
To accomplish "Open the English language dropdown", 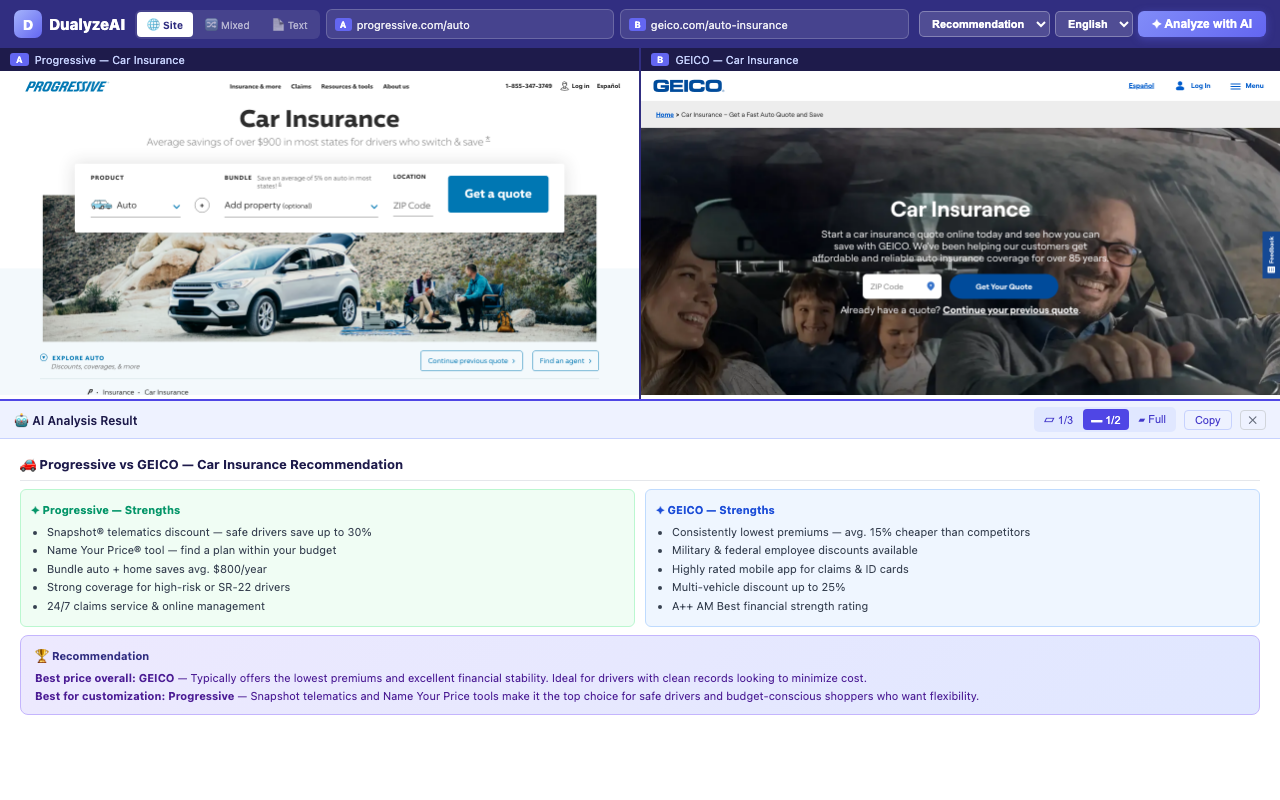I will point(1094,24).
